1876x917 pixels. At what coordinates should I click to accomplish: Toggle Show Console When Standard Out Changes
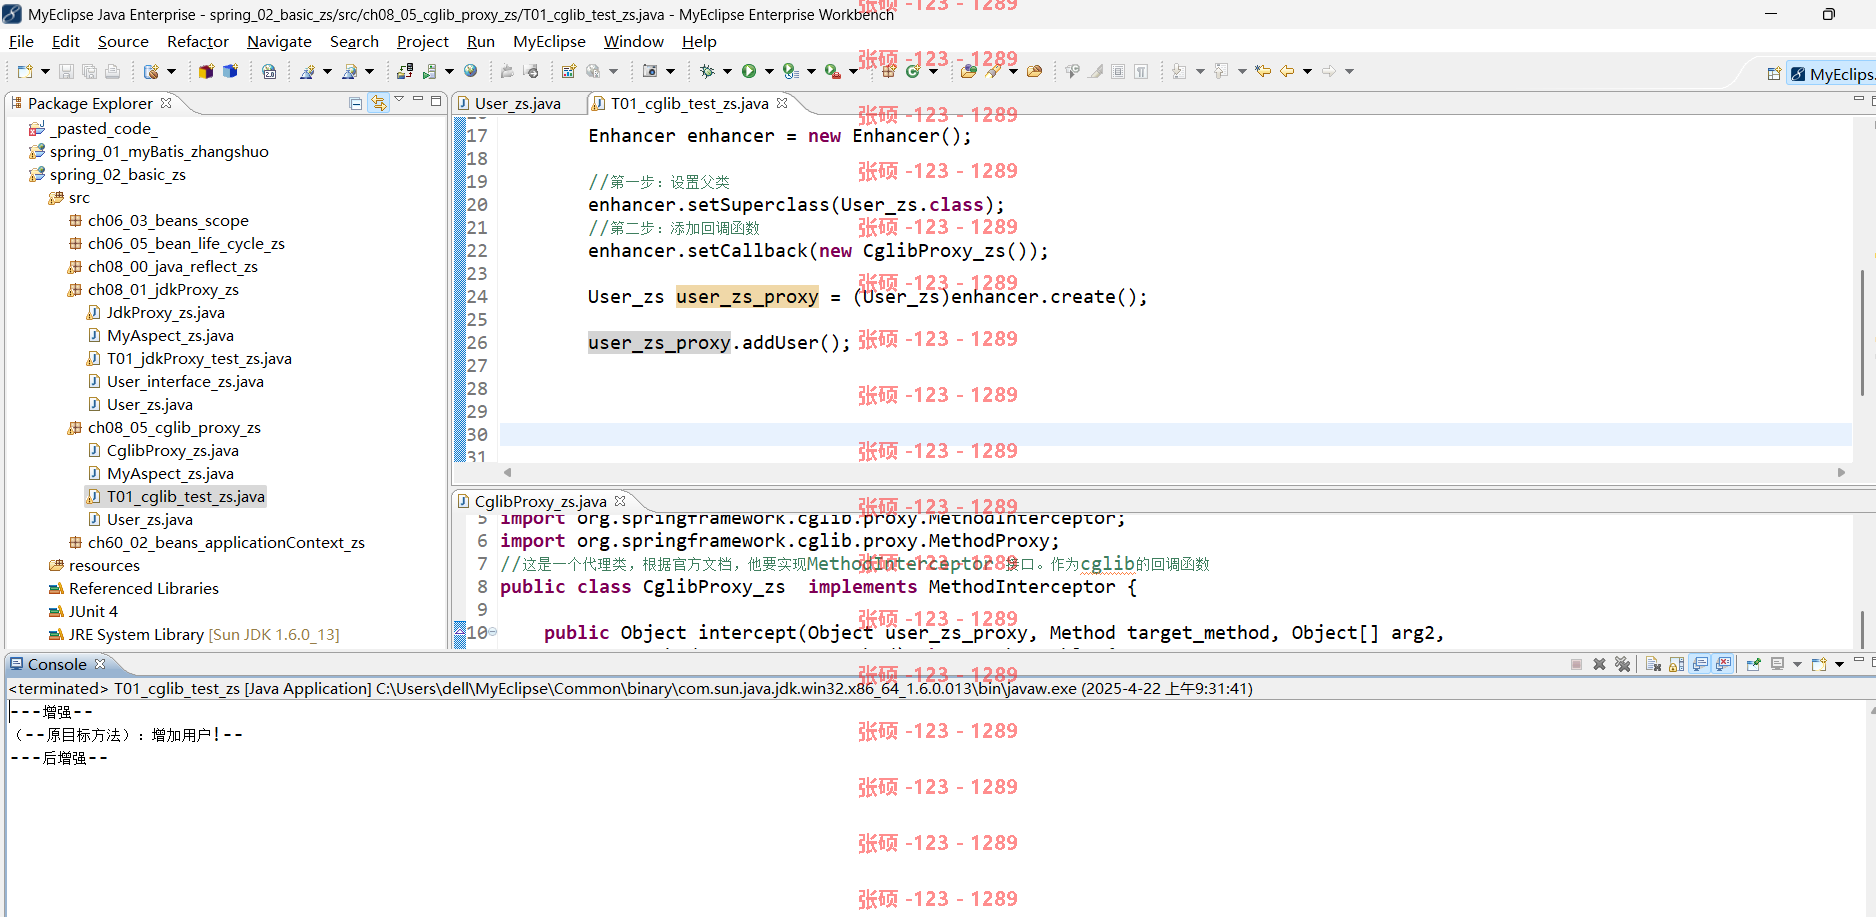tap(1700, 664)
